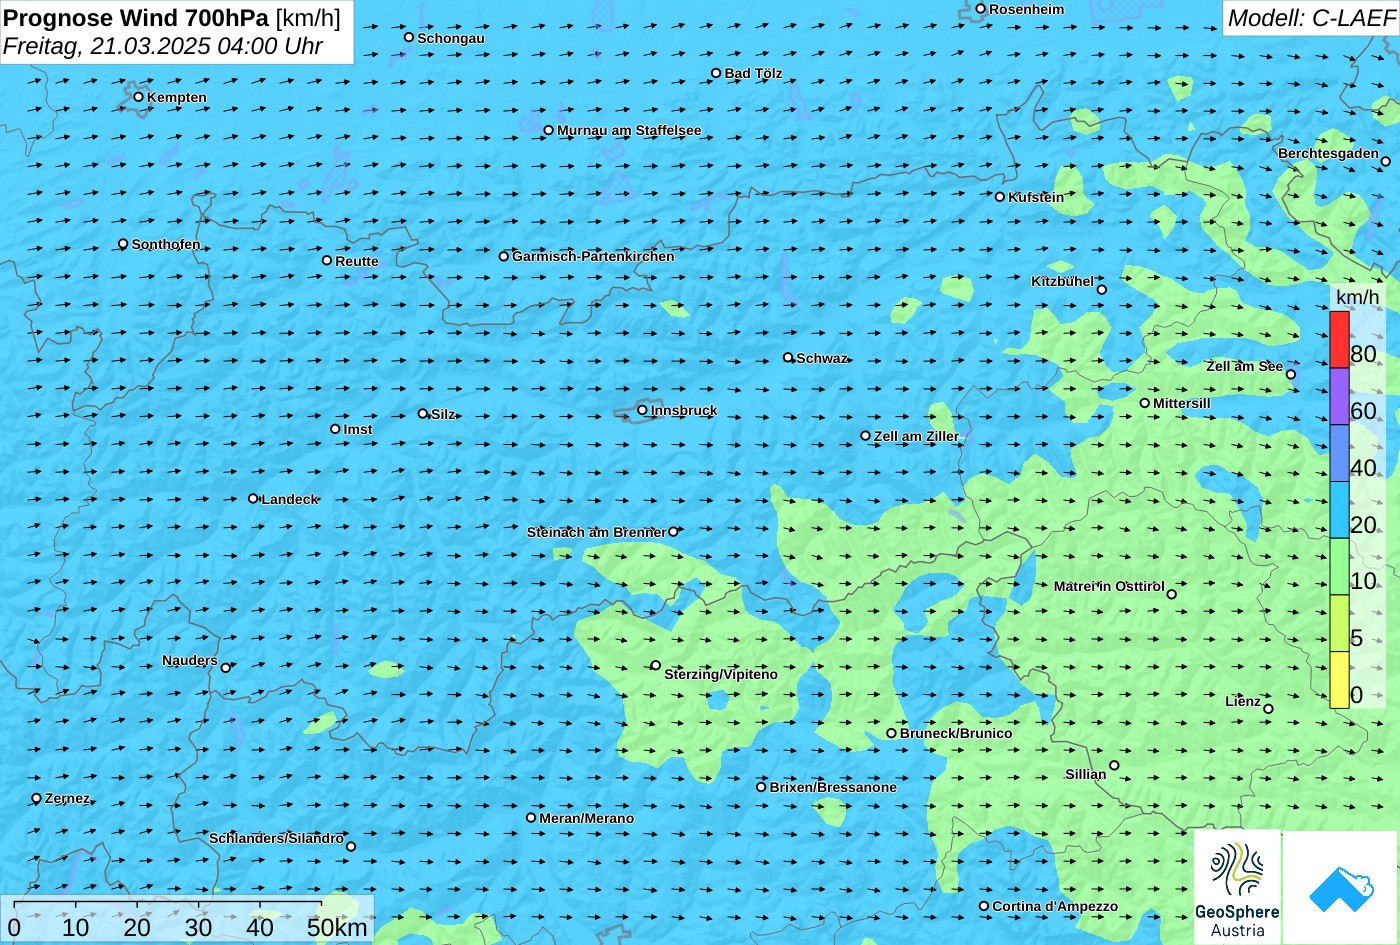Click the Berchtesgaden city marker
The height and width of the screenshot is (945, 1400).
(1385, 161)
